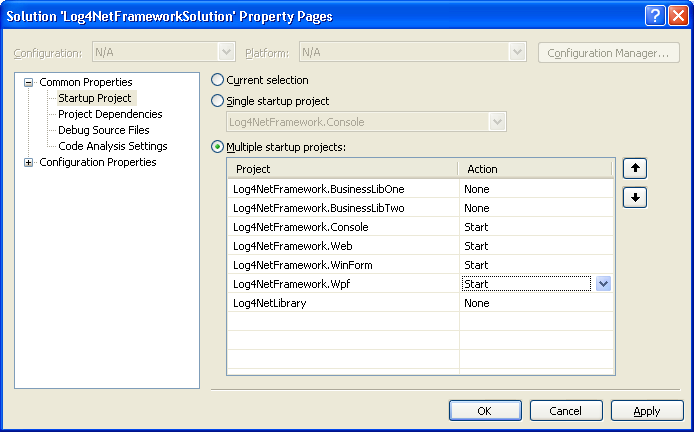
Task: Select the Common Properties tree label
Action: tap(86, 82)
